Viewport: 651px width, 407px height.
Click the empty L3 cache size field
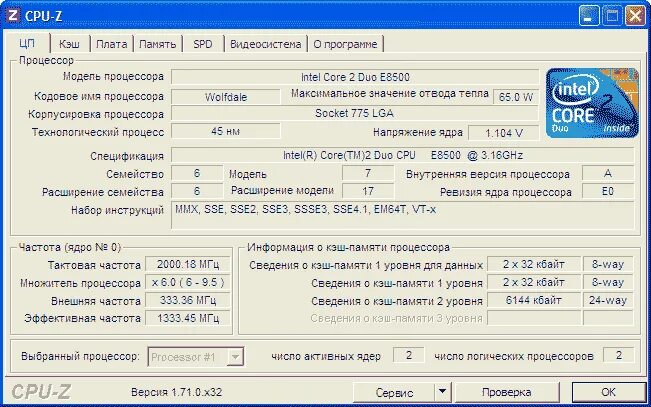(534, 318)
